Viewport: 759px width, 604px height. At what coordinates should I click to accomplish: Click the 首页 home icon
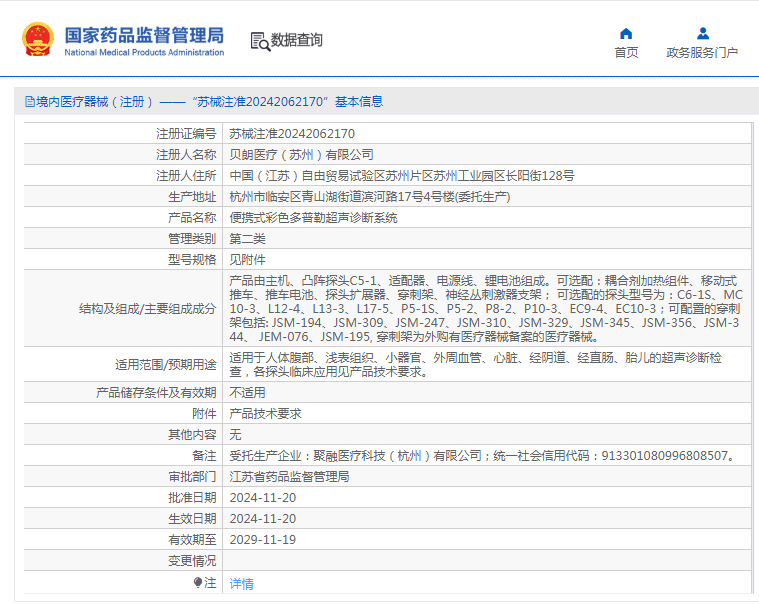point(626,33)
